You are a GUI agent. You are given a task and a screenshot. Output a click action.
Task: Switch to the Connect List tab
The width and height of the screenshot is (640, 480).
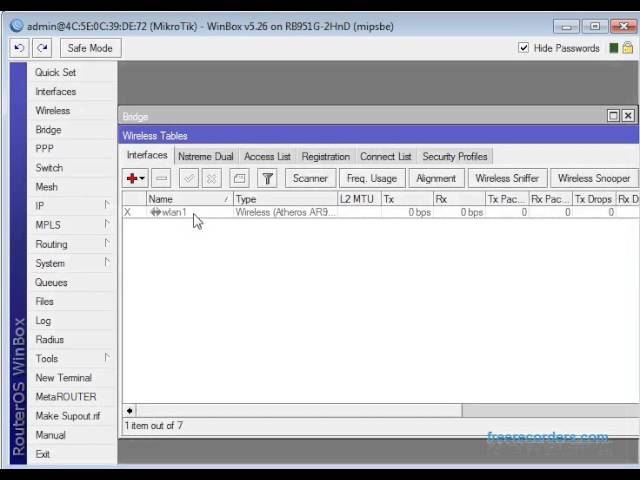386,157
